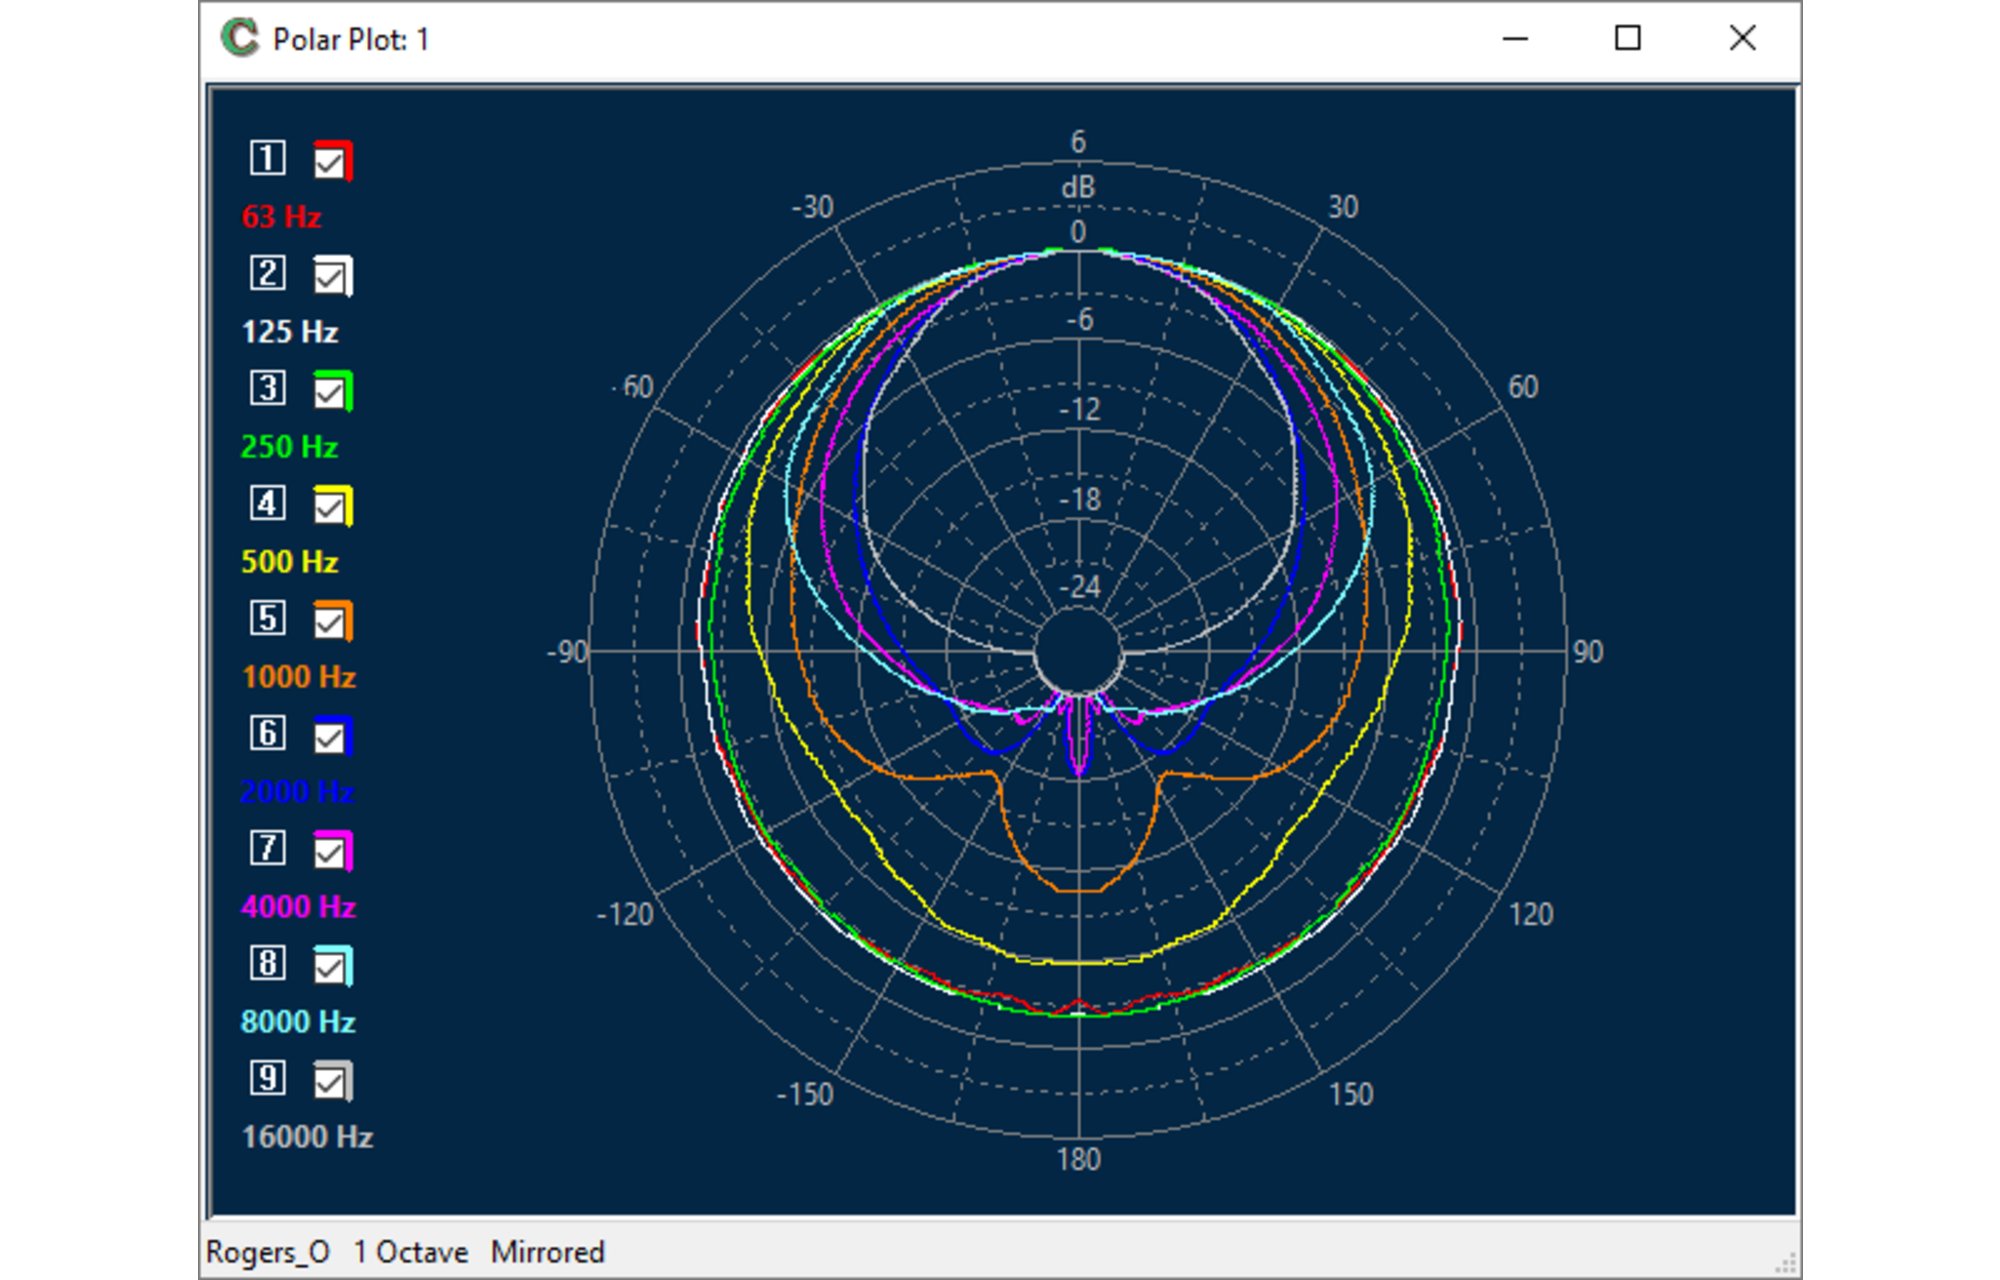Click the yellow 500 Hz label
The width and height of the screenshot is (2000, 1280).
click(290, 562)
